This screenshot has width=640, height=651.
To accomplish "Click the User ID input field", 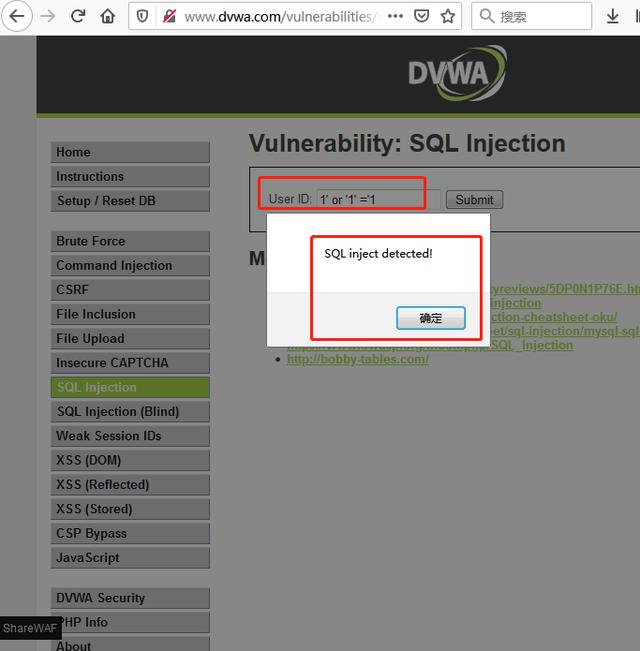I will [x=378, y=199].
